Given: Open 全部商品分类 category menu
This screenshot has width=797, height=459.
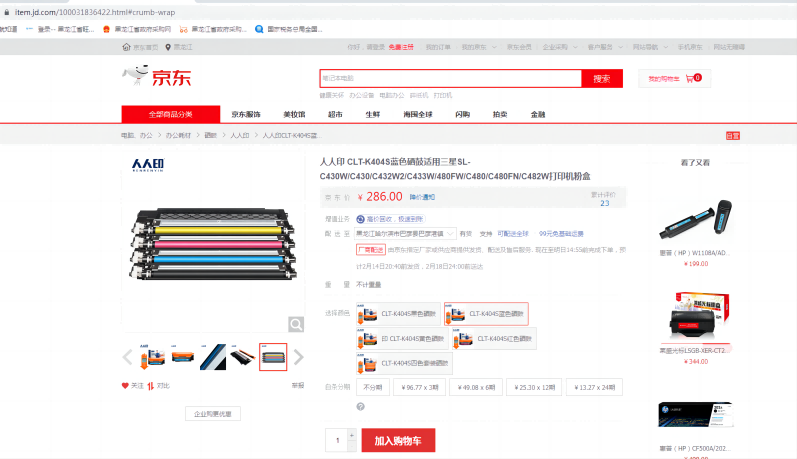Looking at the screenshot, I should [x=171, y=114].
